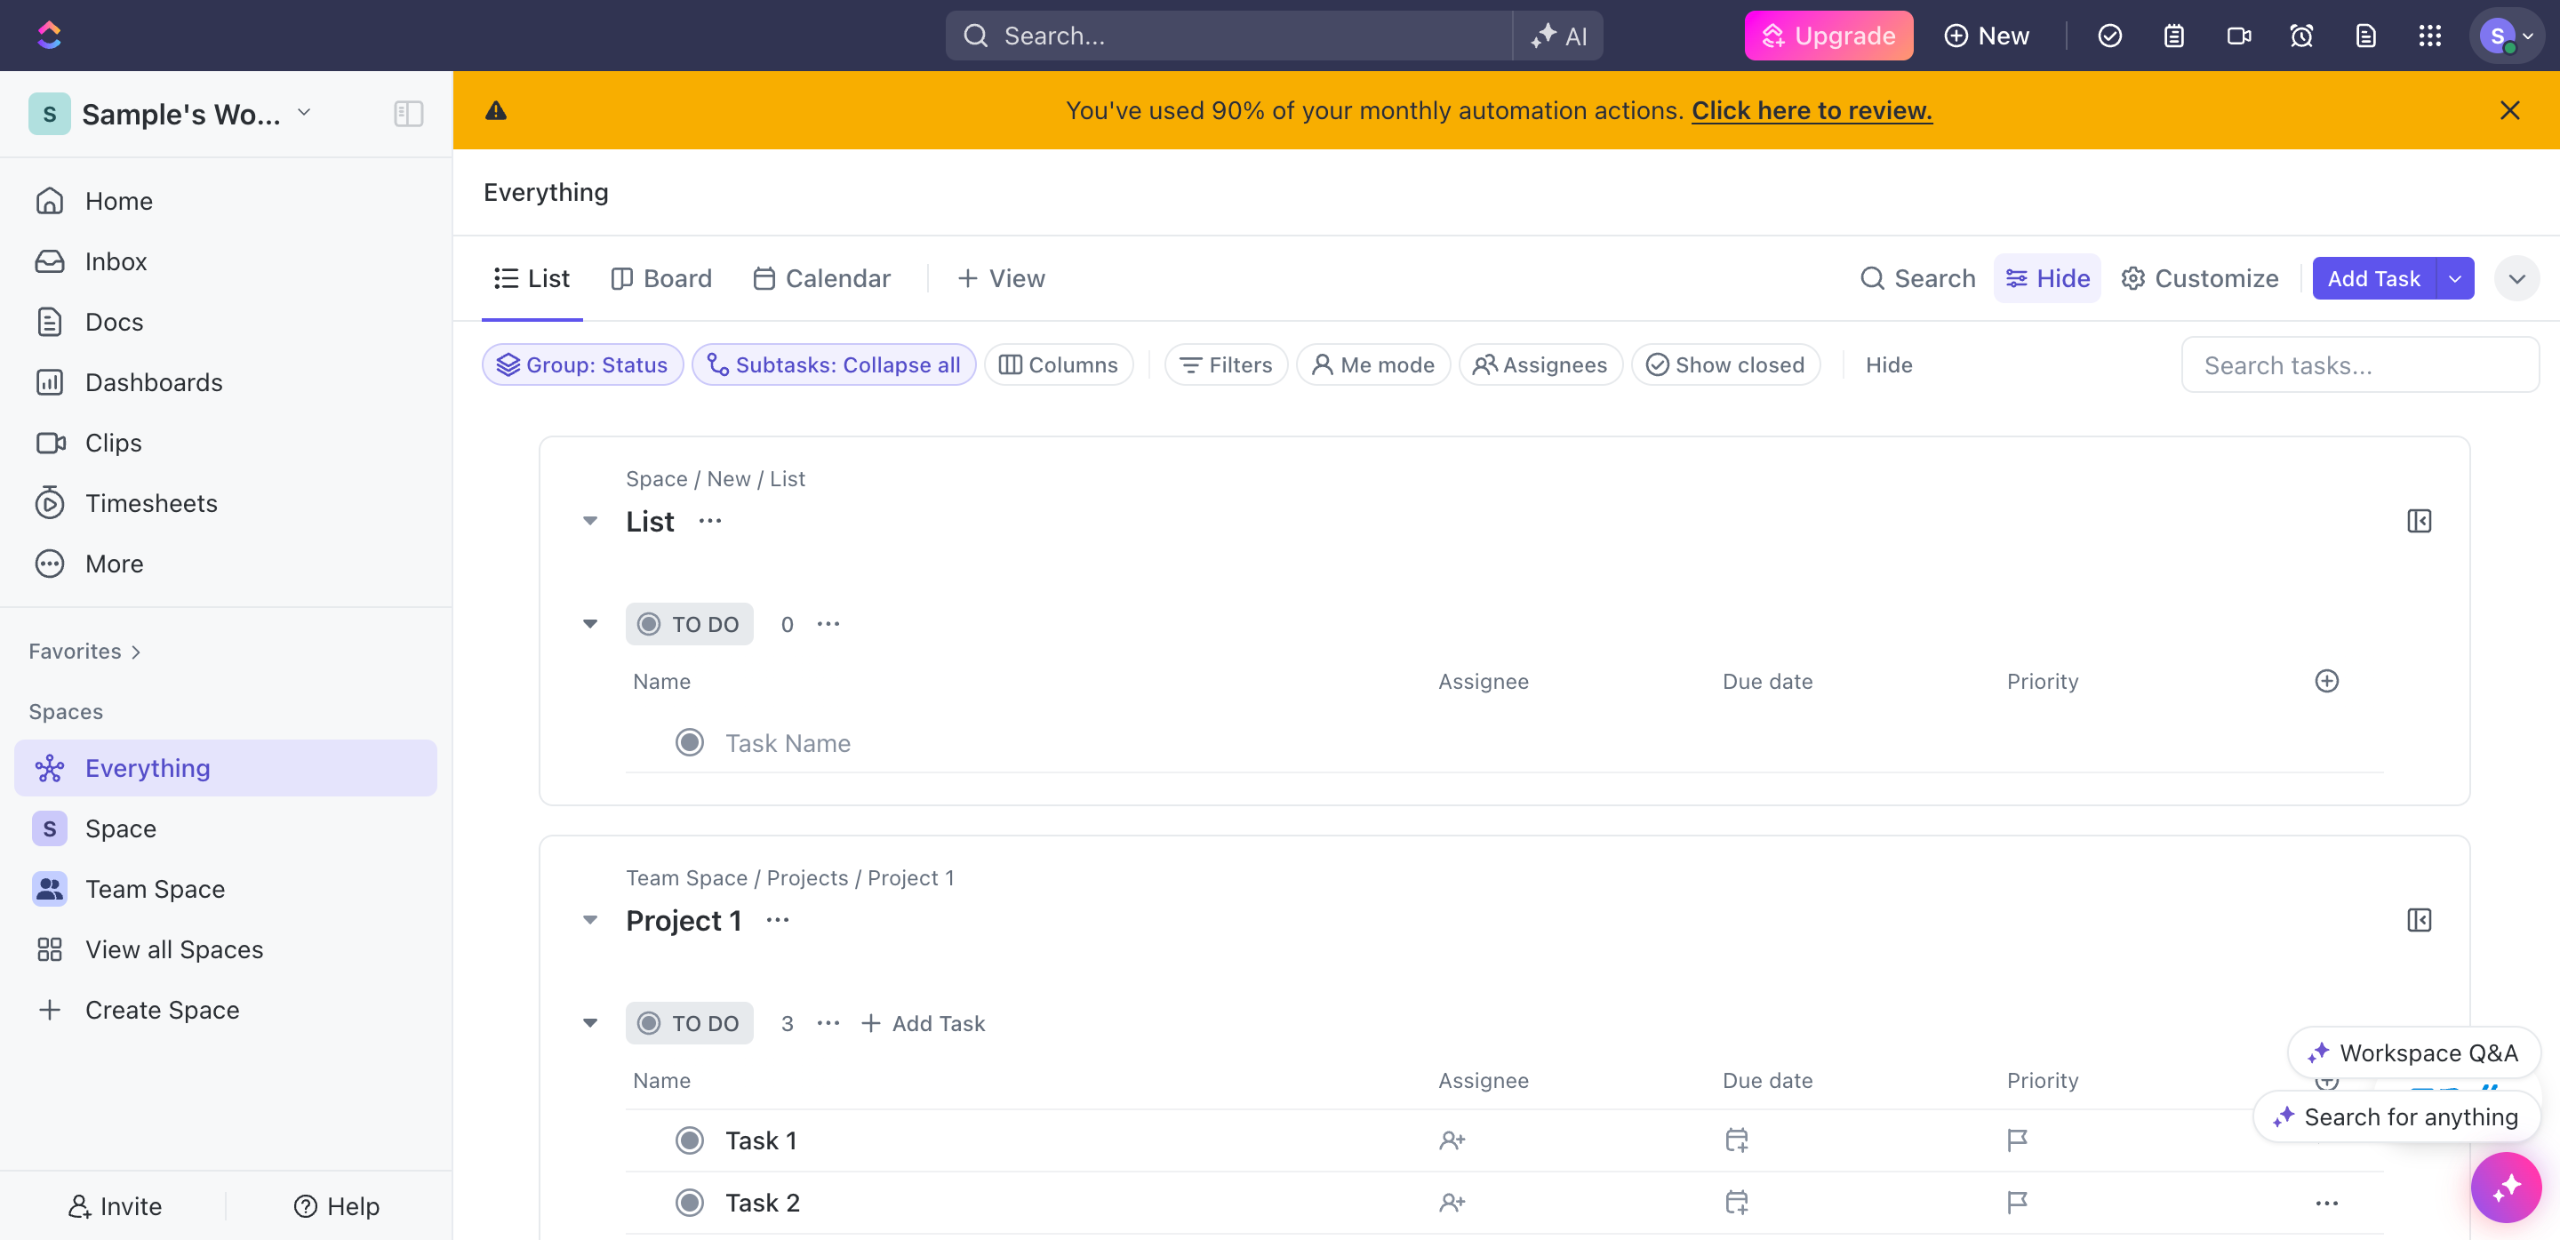
Task: Switch to the Calendar view tab
Action: click(822, 279)
